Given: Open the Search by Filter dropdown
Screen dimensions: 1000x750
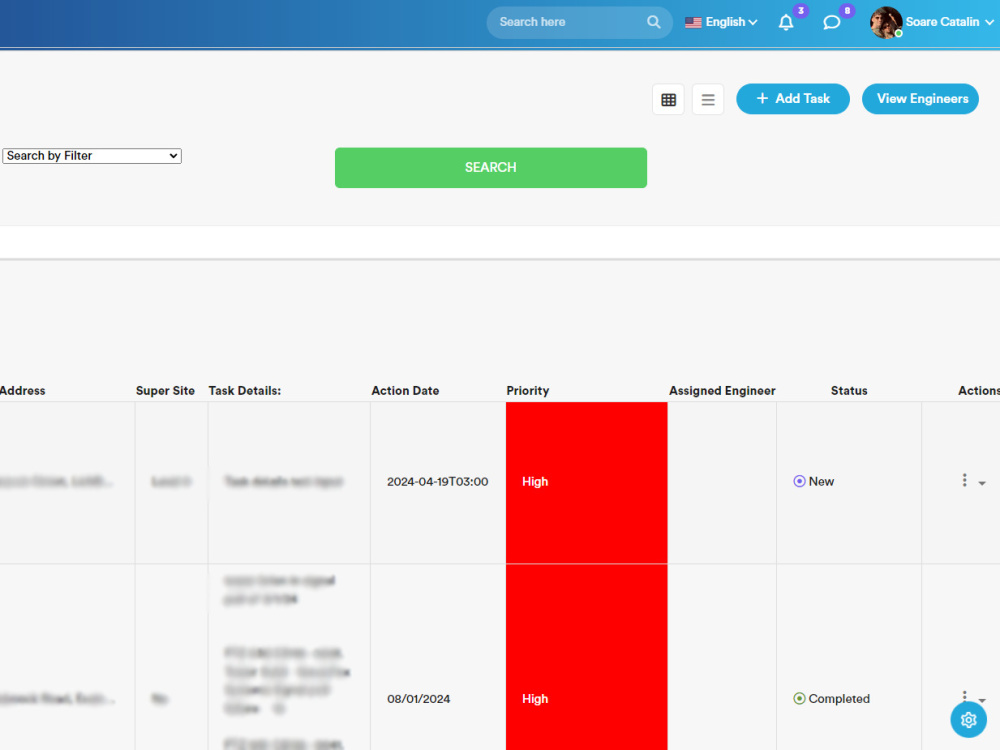Looking at the screenshot, I should click(92, 156).
